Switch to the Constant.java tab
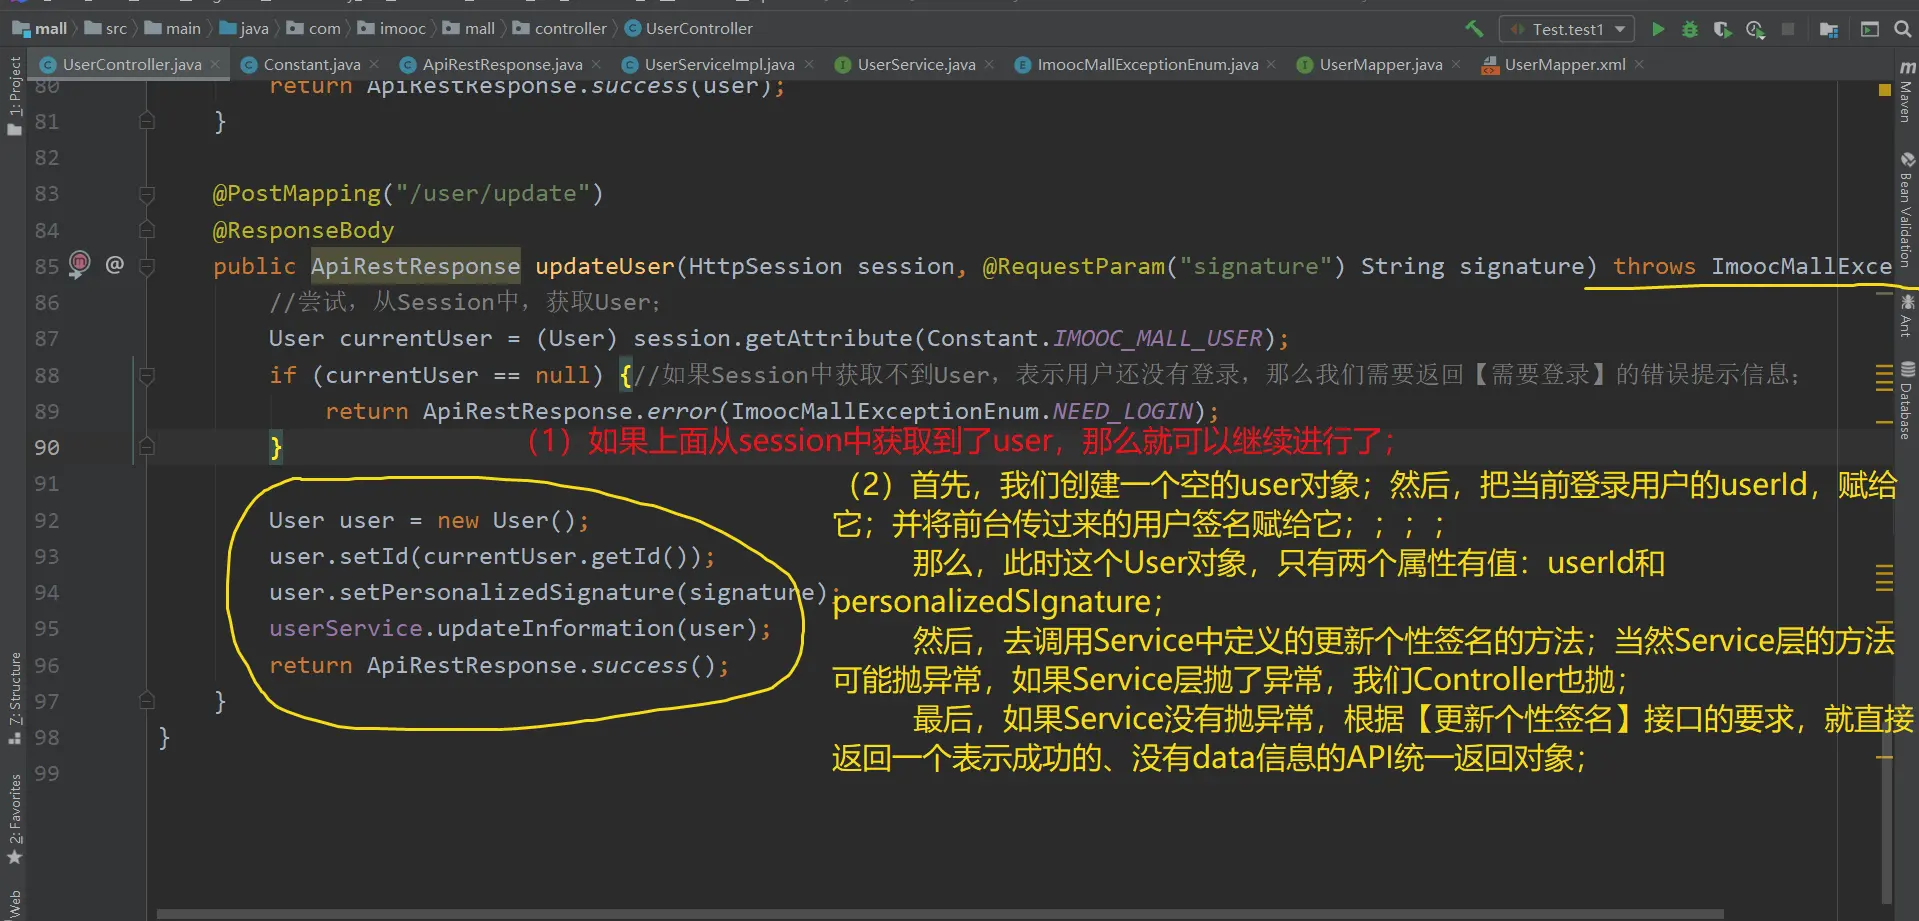Image resolution: width=1919 pixels, height=921 pixels. point(312,65)
